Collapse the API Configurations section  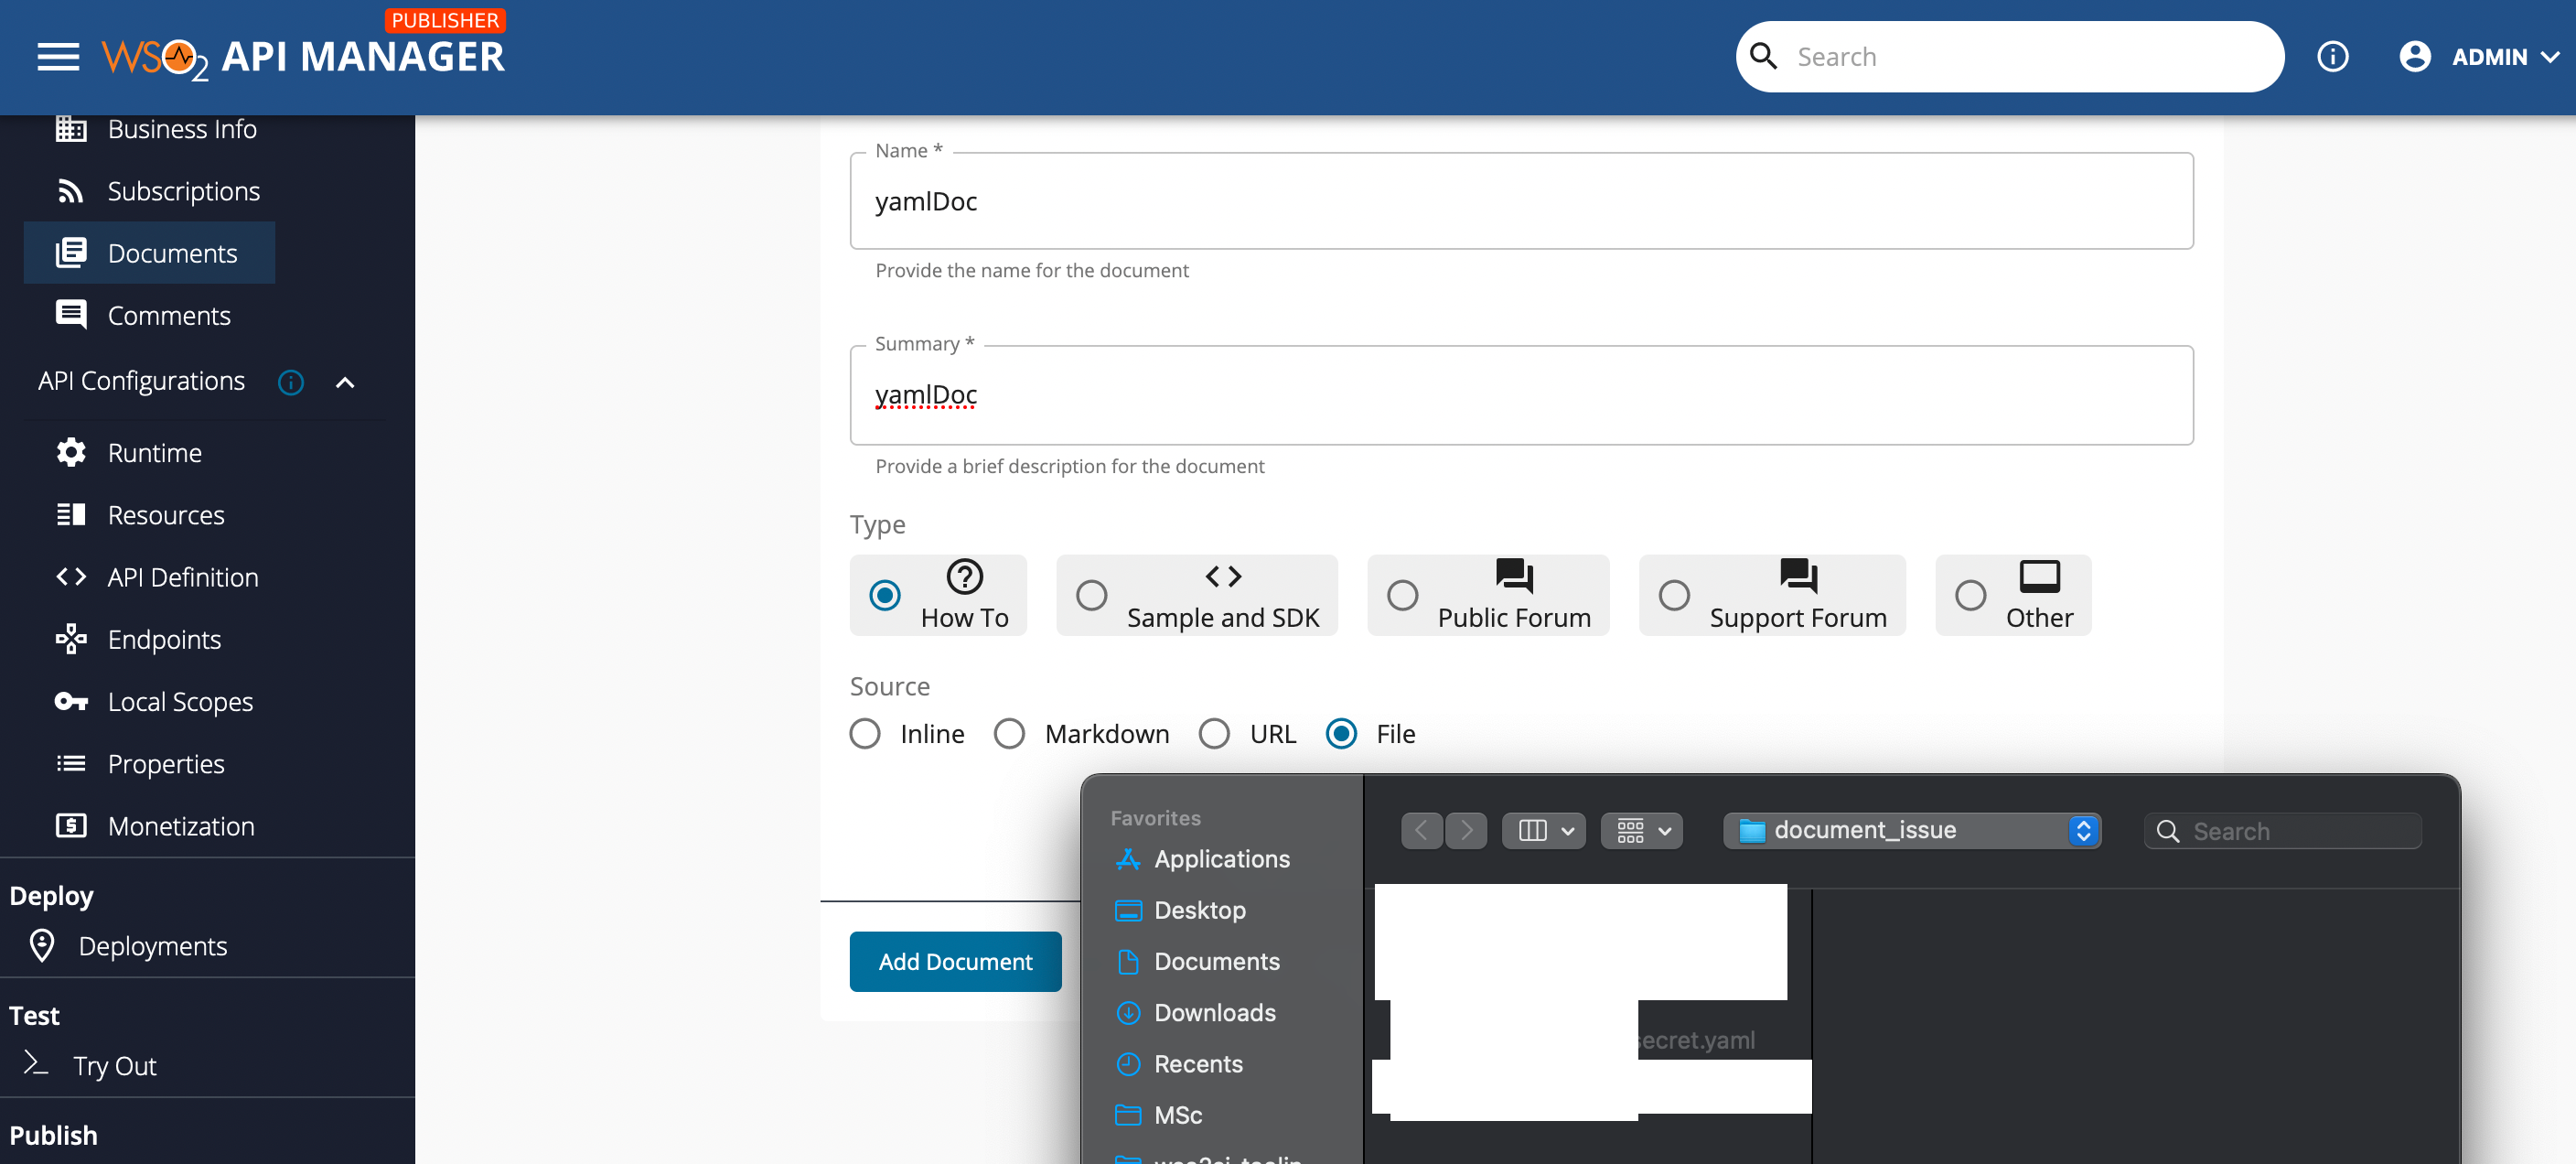pyautogui.click(x=345, y=382)
